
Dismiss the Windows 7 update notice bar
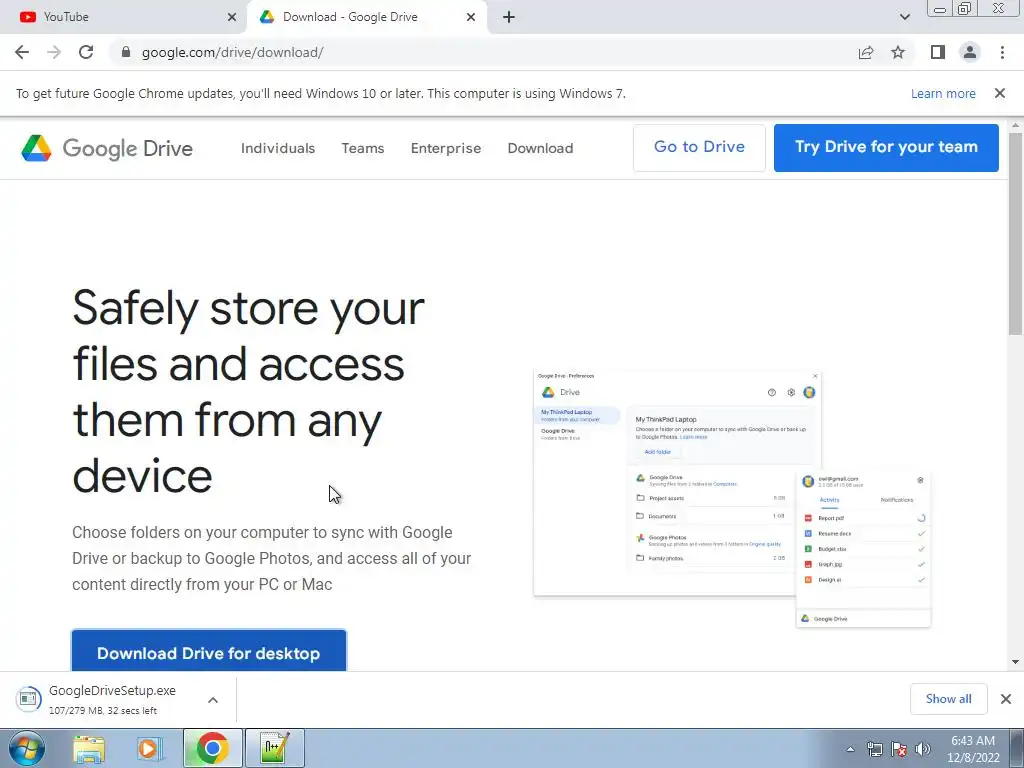coord(1000,93)
